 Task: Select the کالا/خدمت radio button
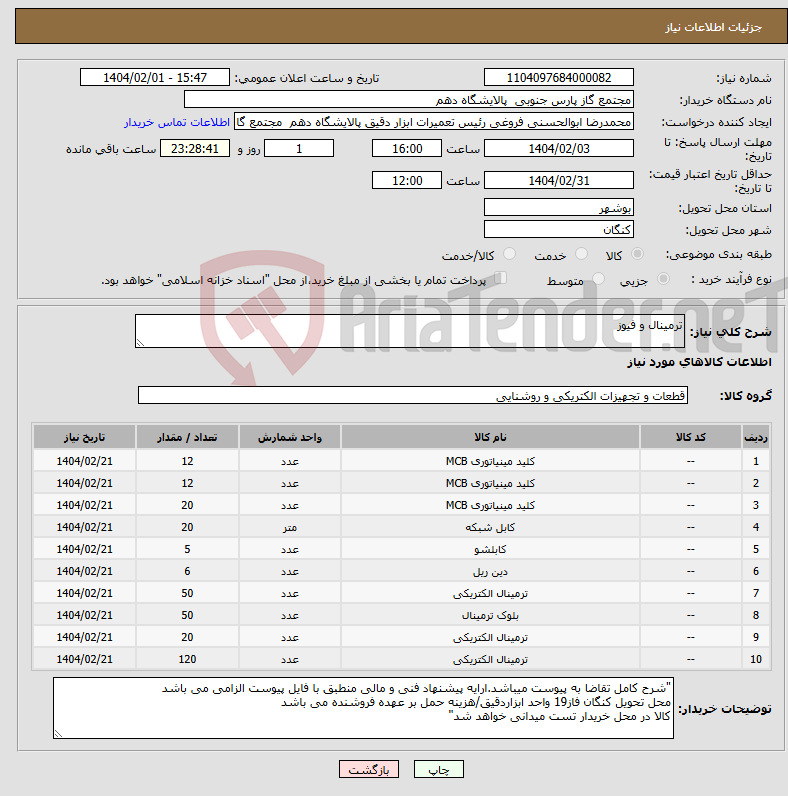click(509, 254)
